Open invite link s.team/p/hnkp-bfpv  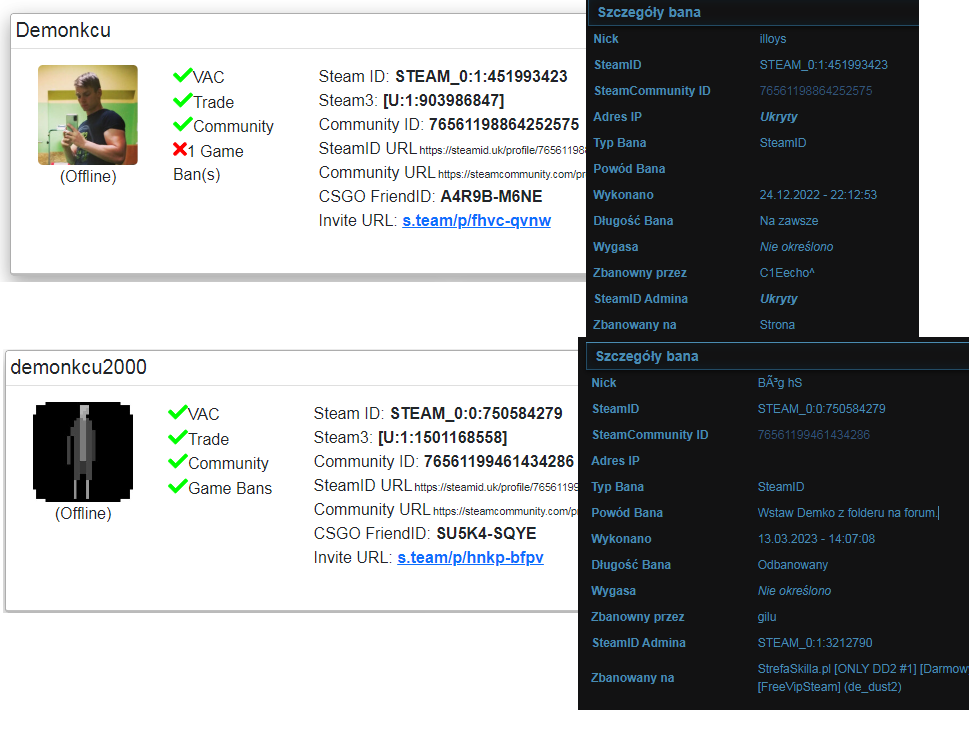tap(470, 558)
